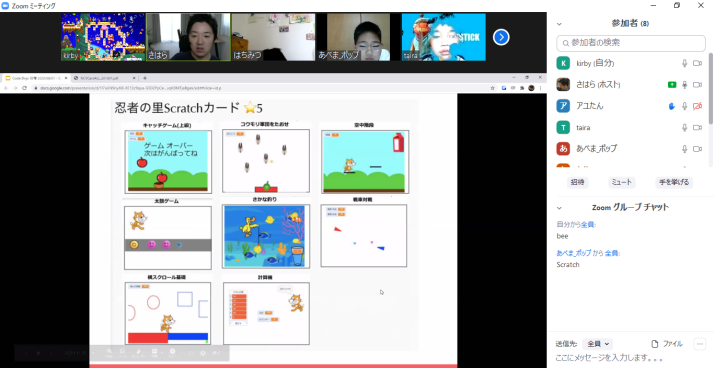The height and width of the screenshot is (368, 714).
Task: Click the 'Scratch' chat message
Action: 568,264
